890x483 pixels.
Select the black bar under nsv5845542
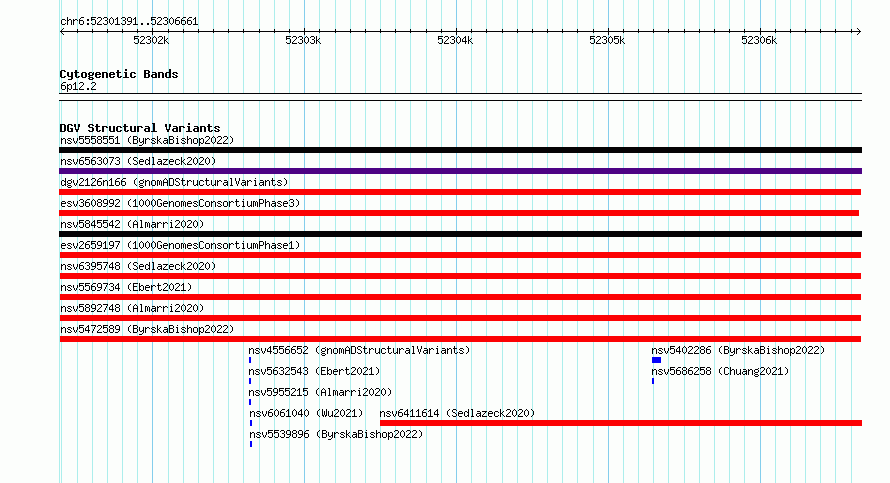(460, 234)
